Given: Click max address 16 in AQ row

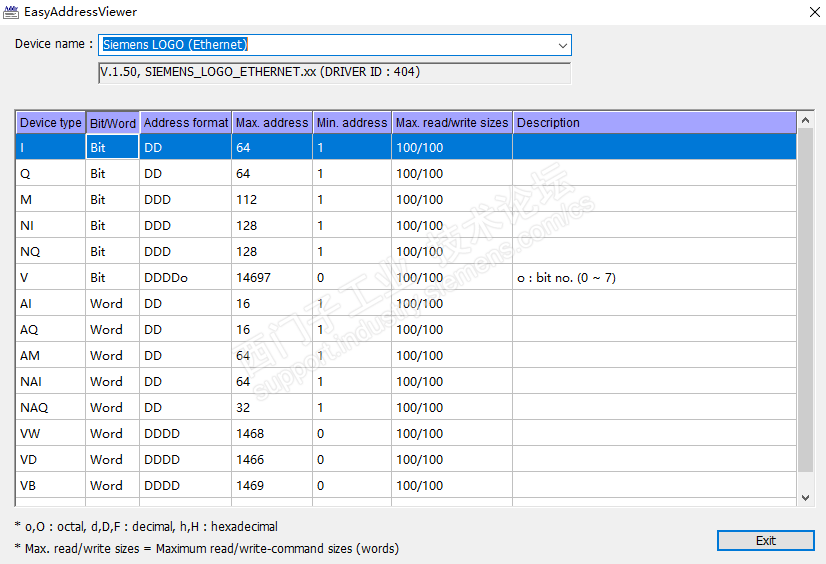Looking at the screenshot, I should pos(272,329).
